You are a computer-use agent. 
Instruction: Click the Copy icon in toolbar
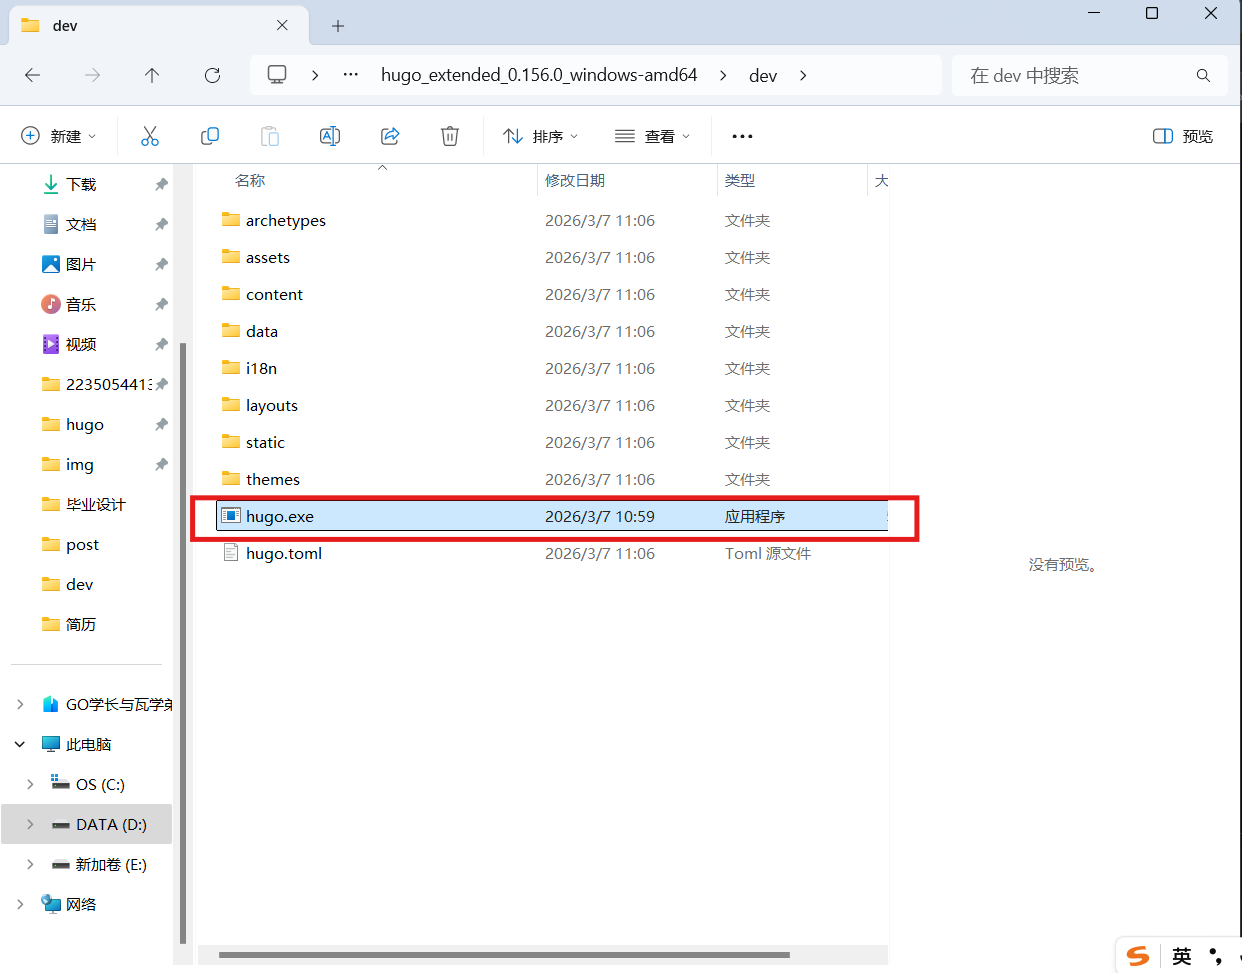[210, 136]
